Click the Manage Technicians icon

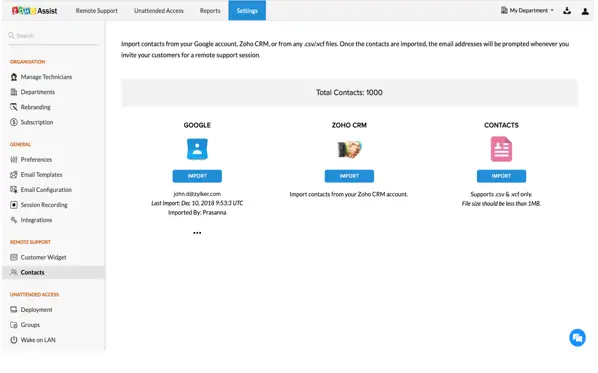(14, 77)
